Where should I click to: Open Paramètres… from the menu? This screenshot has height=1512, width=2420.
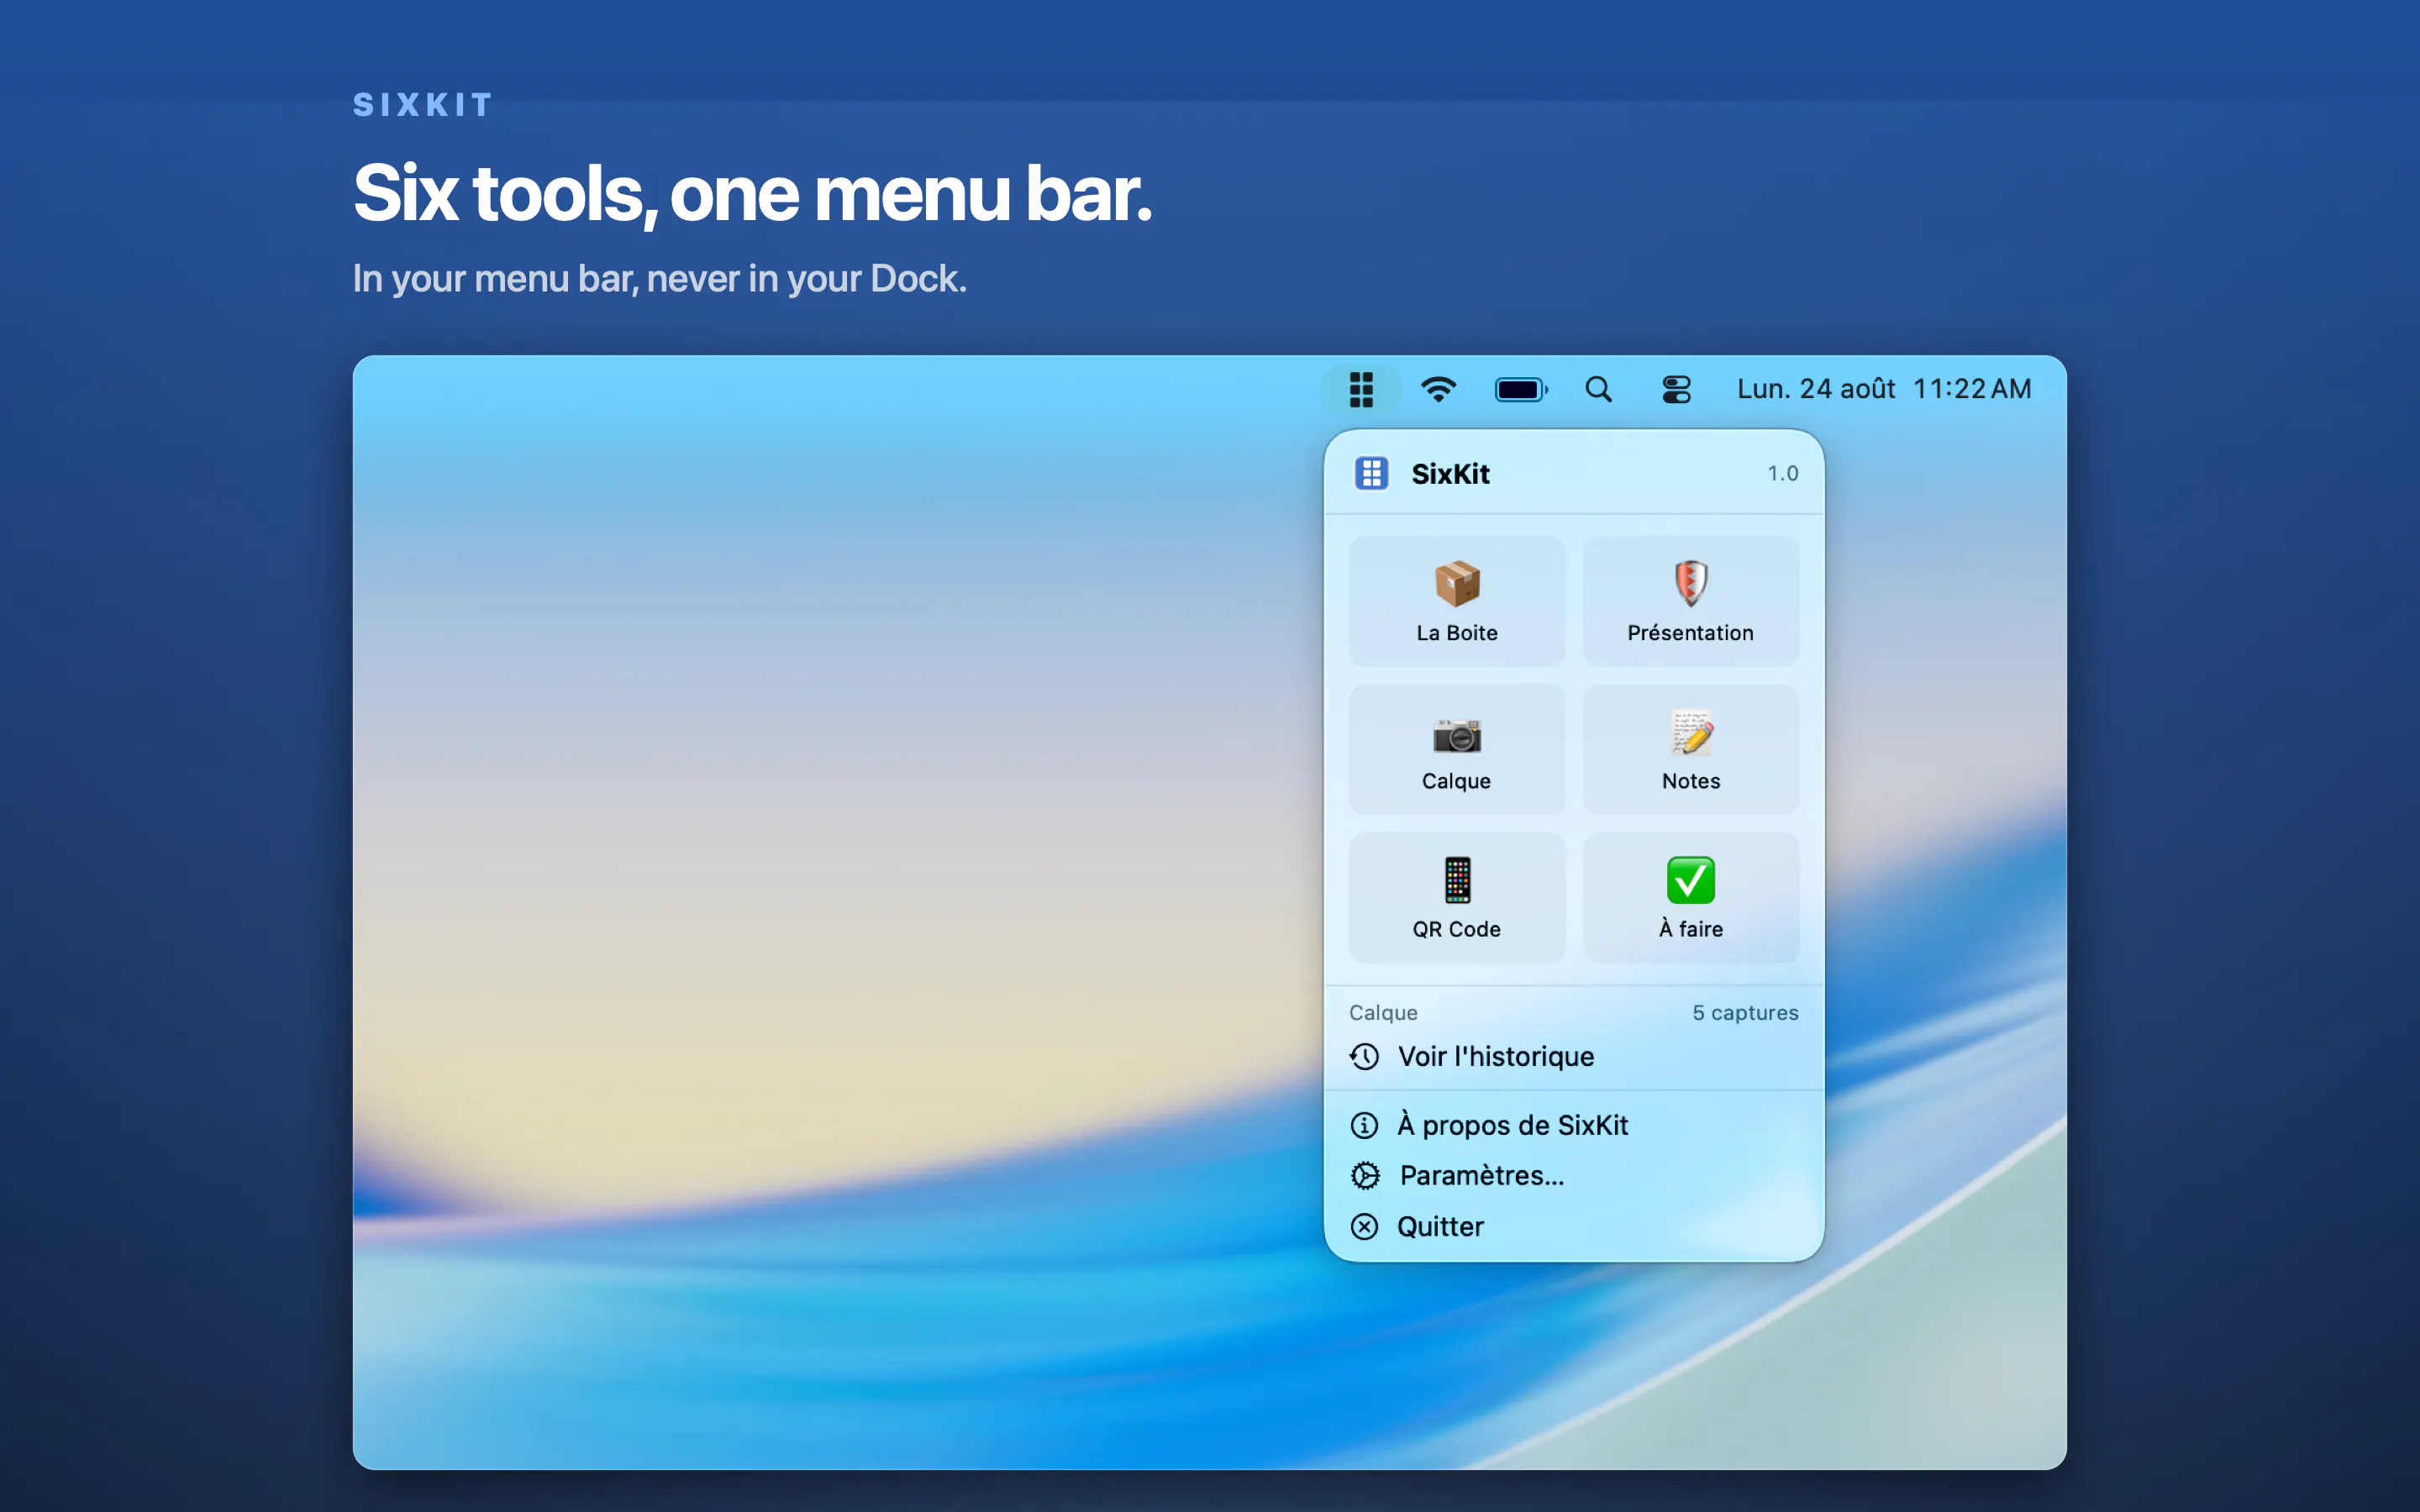tap(1574, 1175)
